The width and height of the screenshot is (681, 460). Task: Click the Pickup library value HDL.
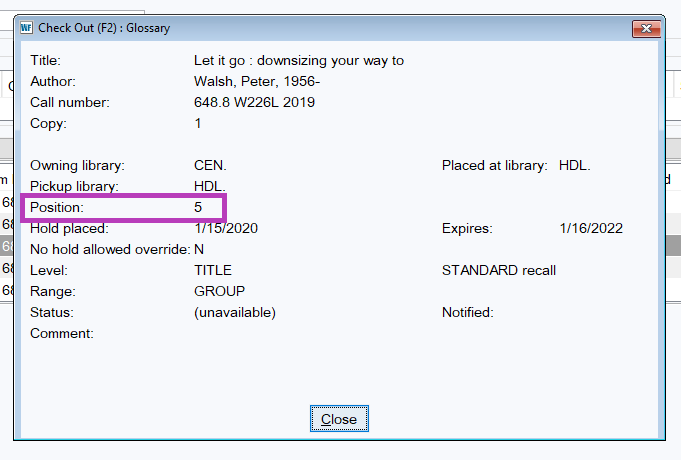(210, 186)
